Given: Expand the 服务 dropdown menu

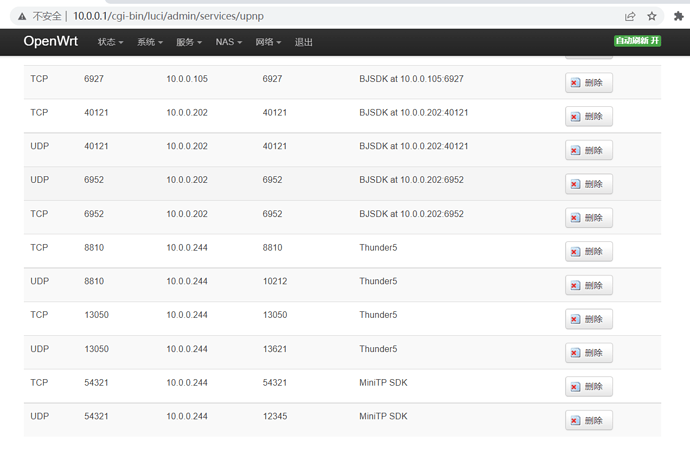Looking at the screenshot, I should [x=189, y=42].
